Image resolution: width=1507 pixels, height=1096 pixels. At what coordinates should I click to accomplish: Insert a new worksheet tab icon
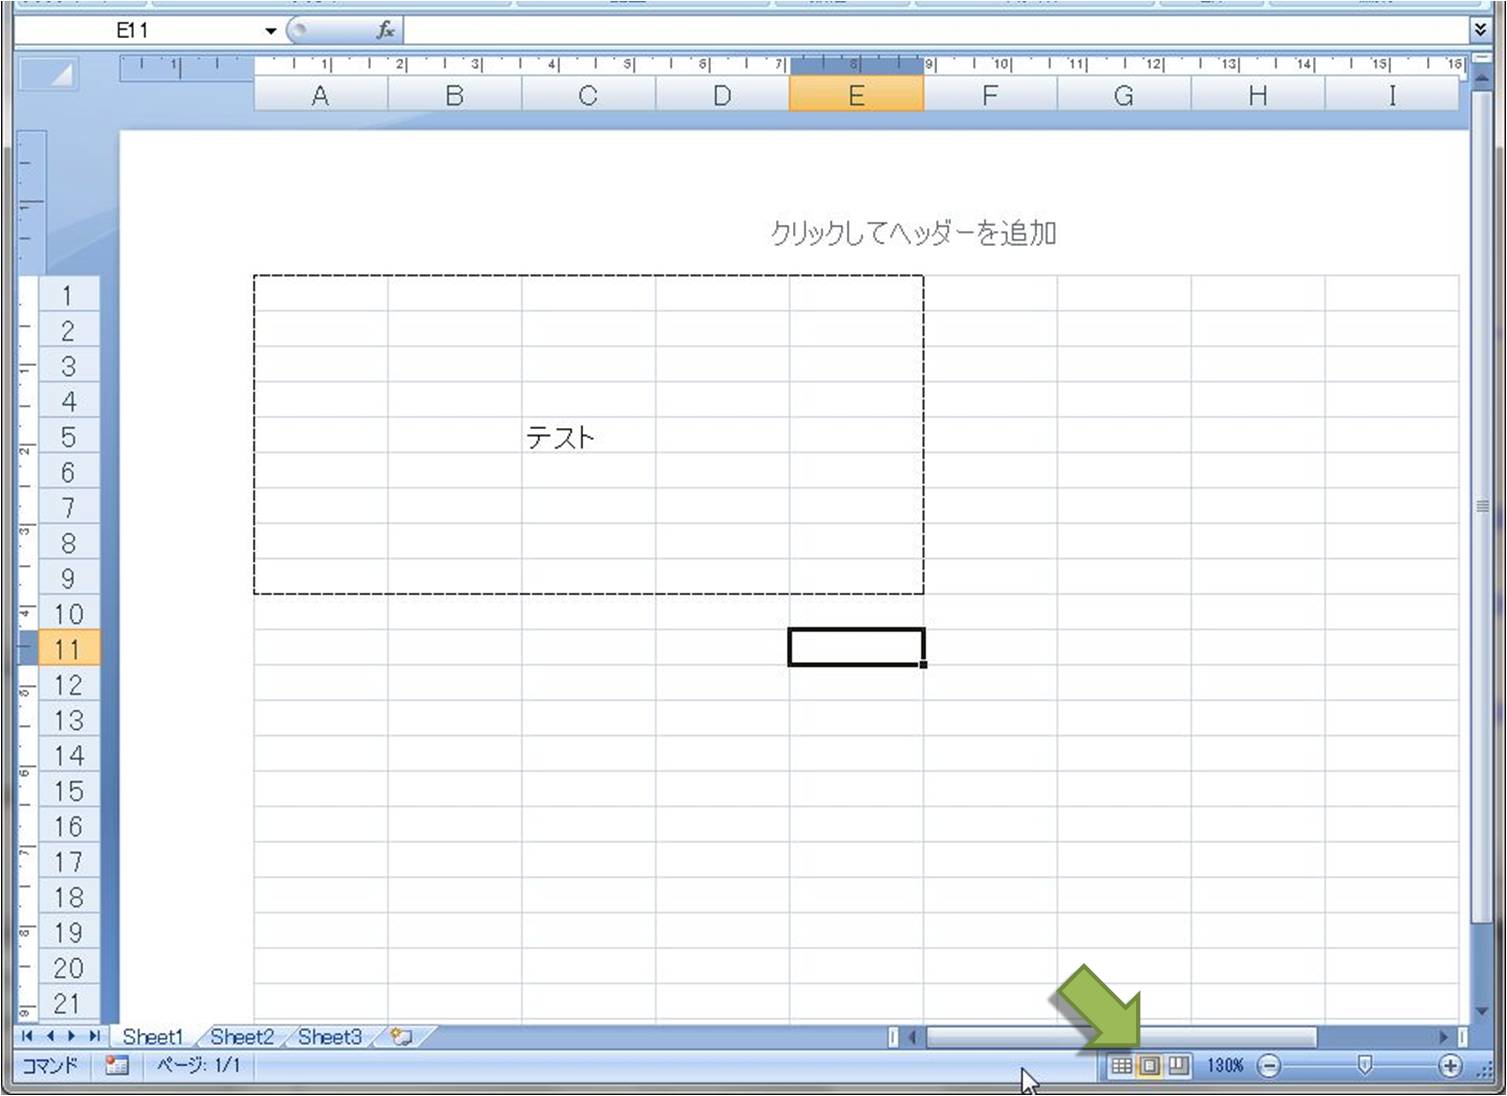point(402,1037)
